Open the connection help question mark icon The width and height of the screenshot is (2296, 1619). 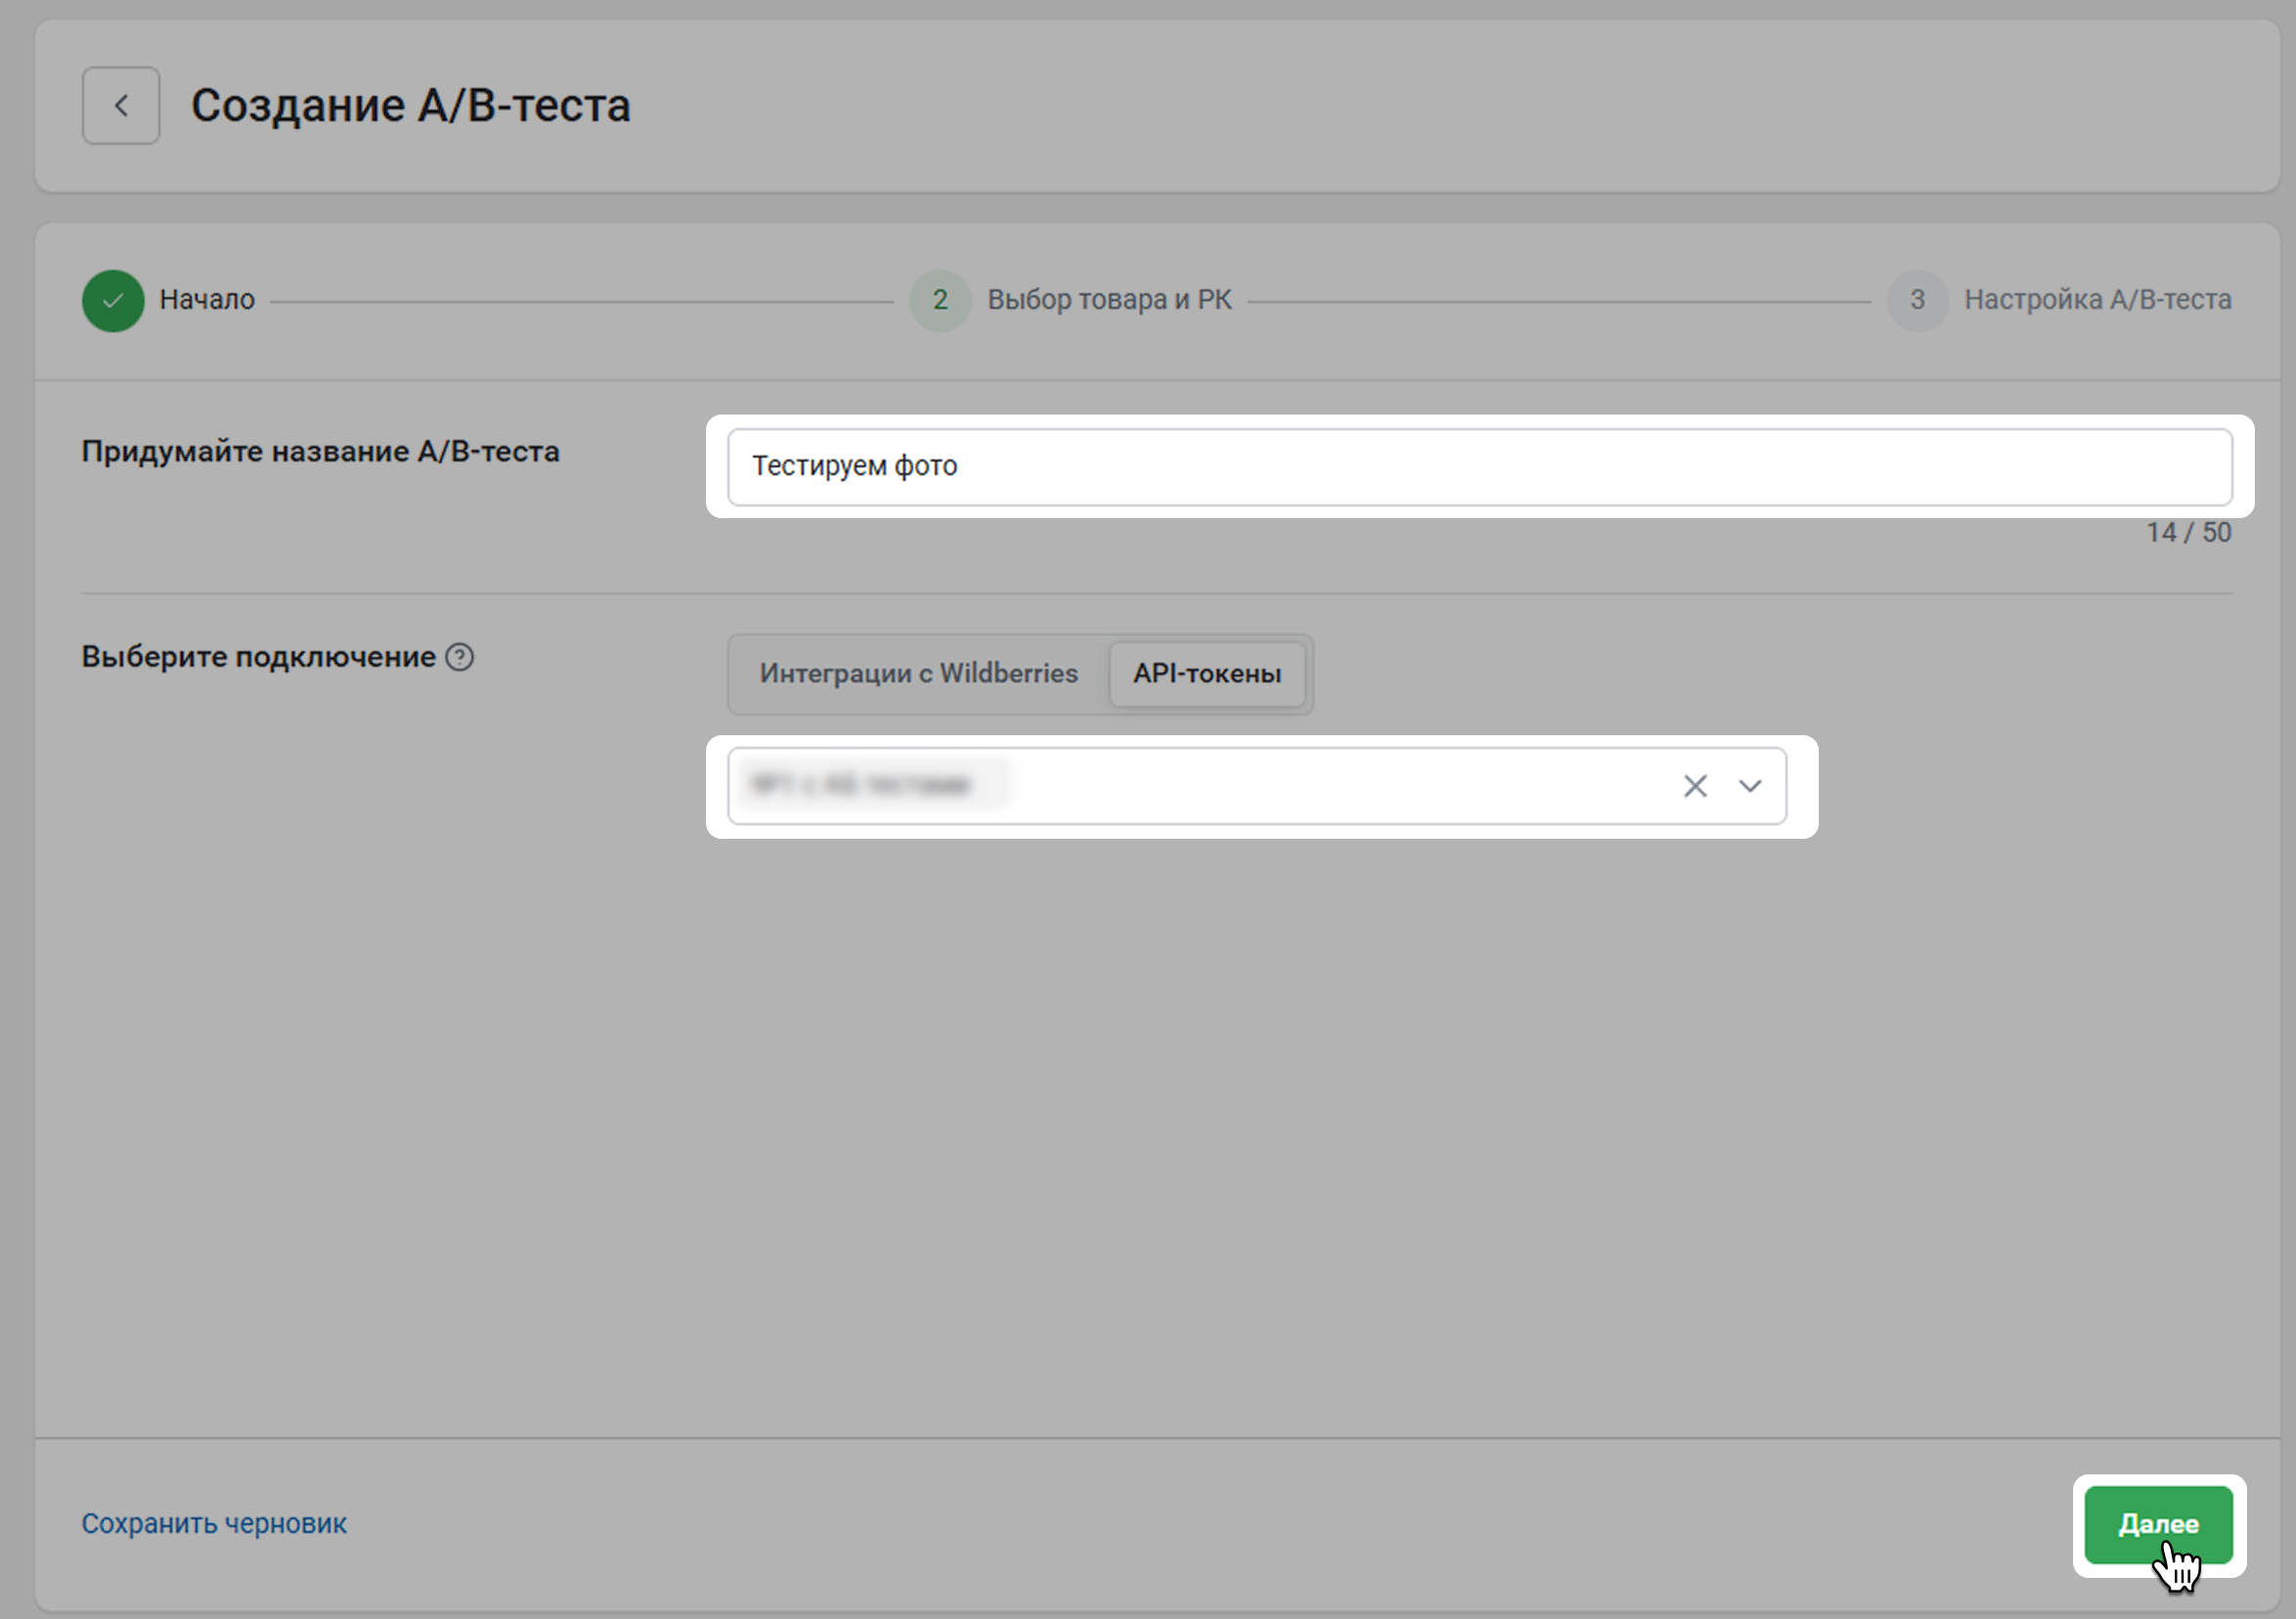459,657
